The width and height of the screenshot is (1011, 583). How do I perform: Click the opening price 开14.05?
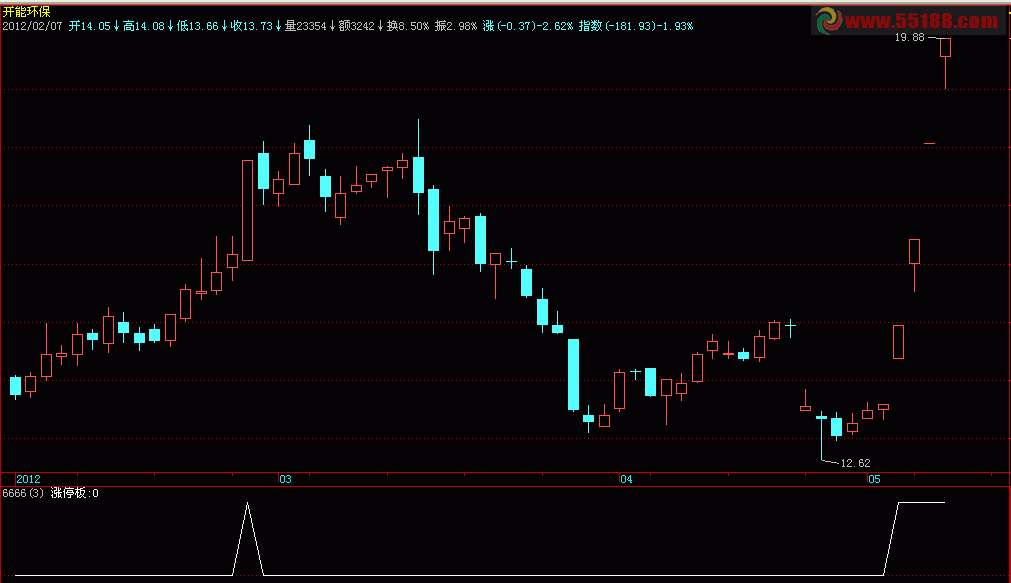click(90, 26)
